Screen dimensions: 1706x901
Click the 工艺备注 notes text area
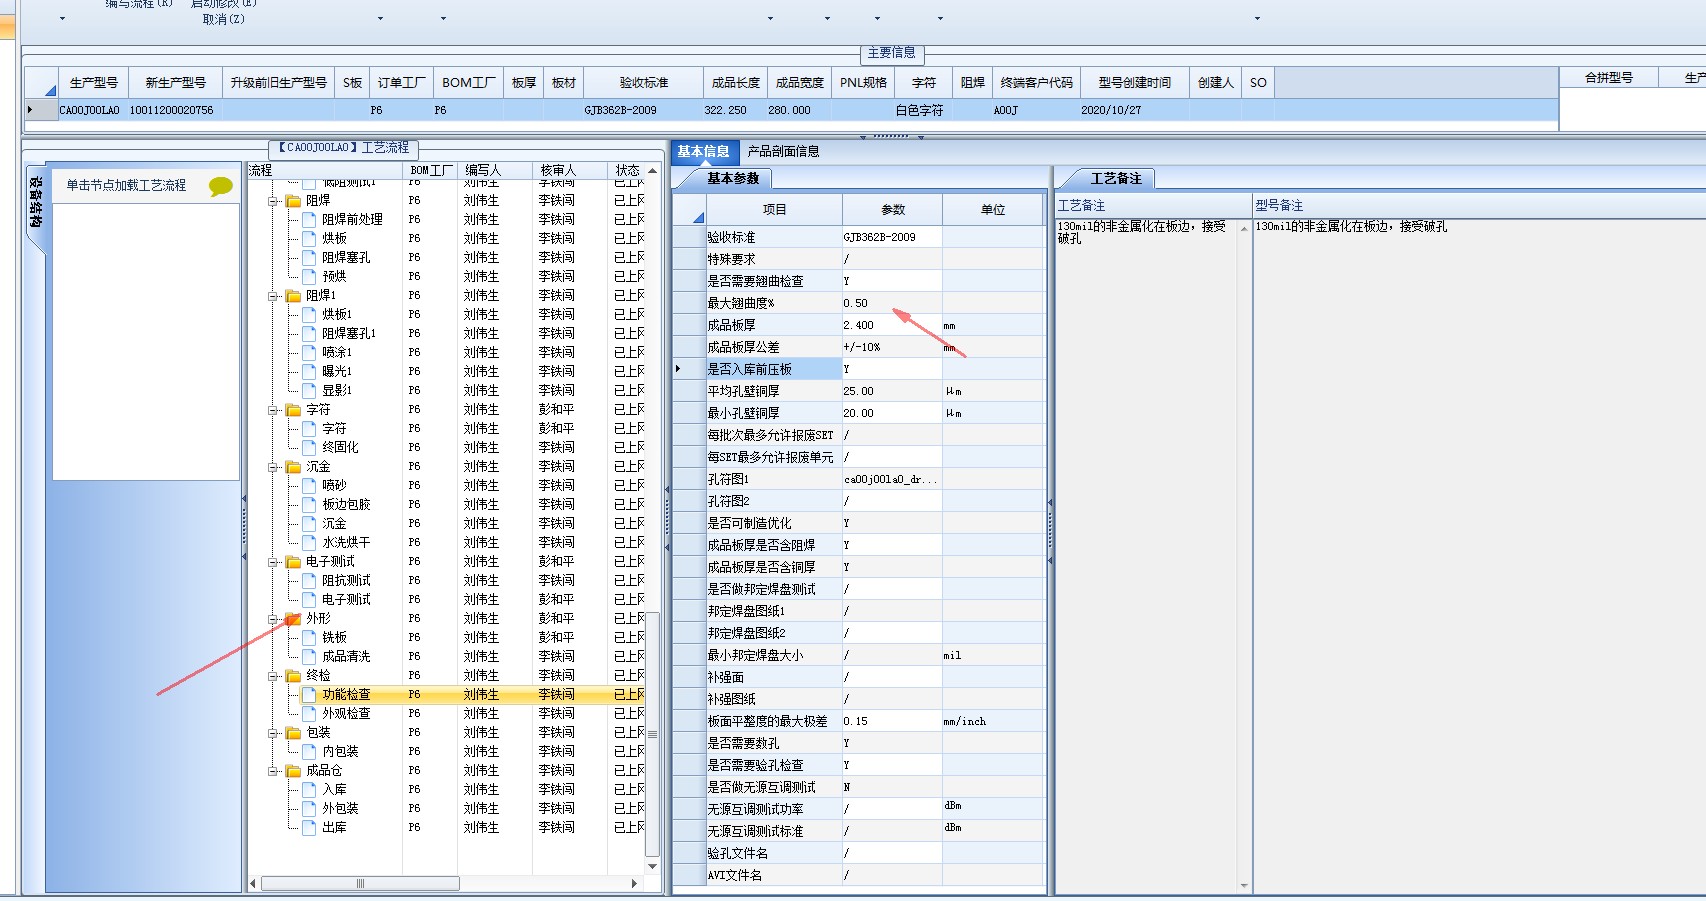(x=1146, y=555)
